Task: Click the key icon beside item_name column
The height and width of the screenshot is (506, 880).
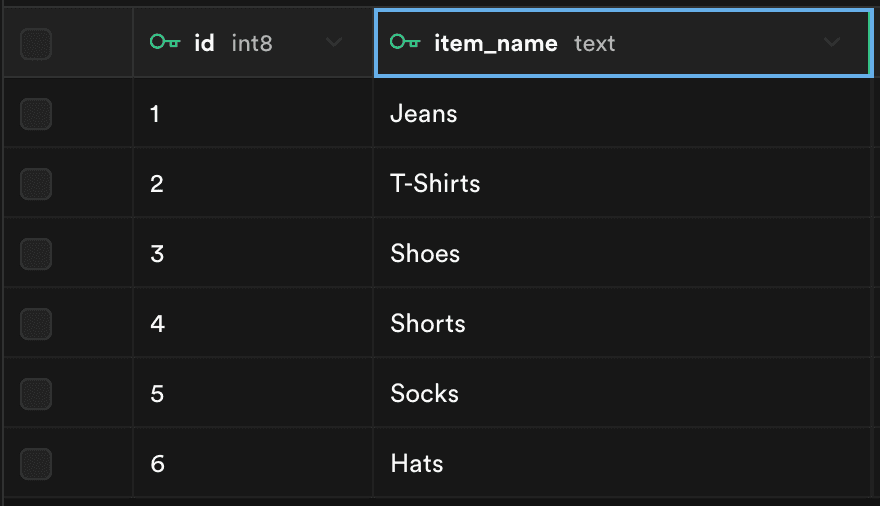Action: (405, 43)
